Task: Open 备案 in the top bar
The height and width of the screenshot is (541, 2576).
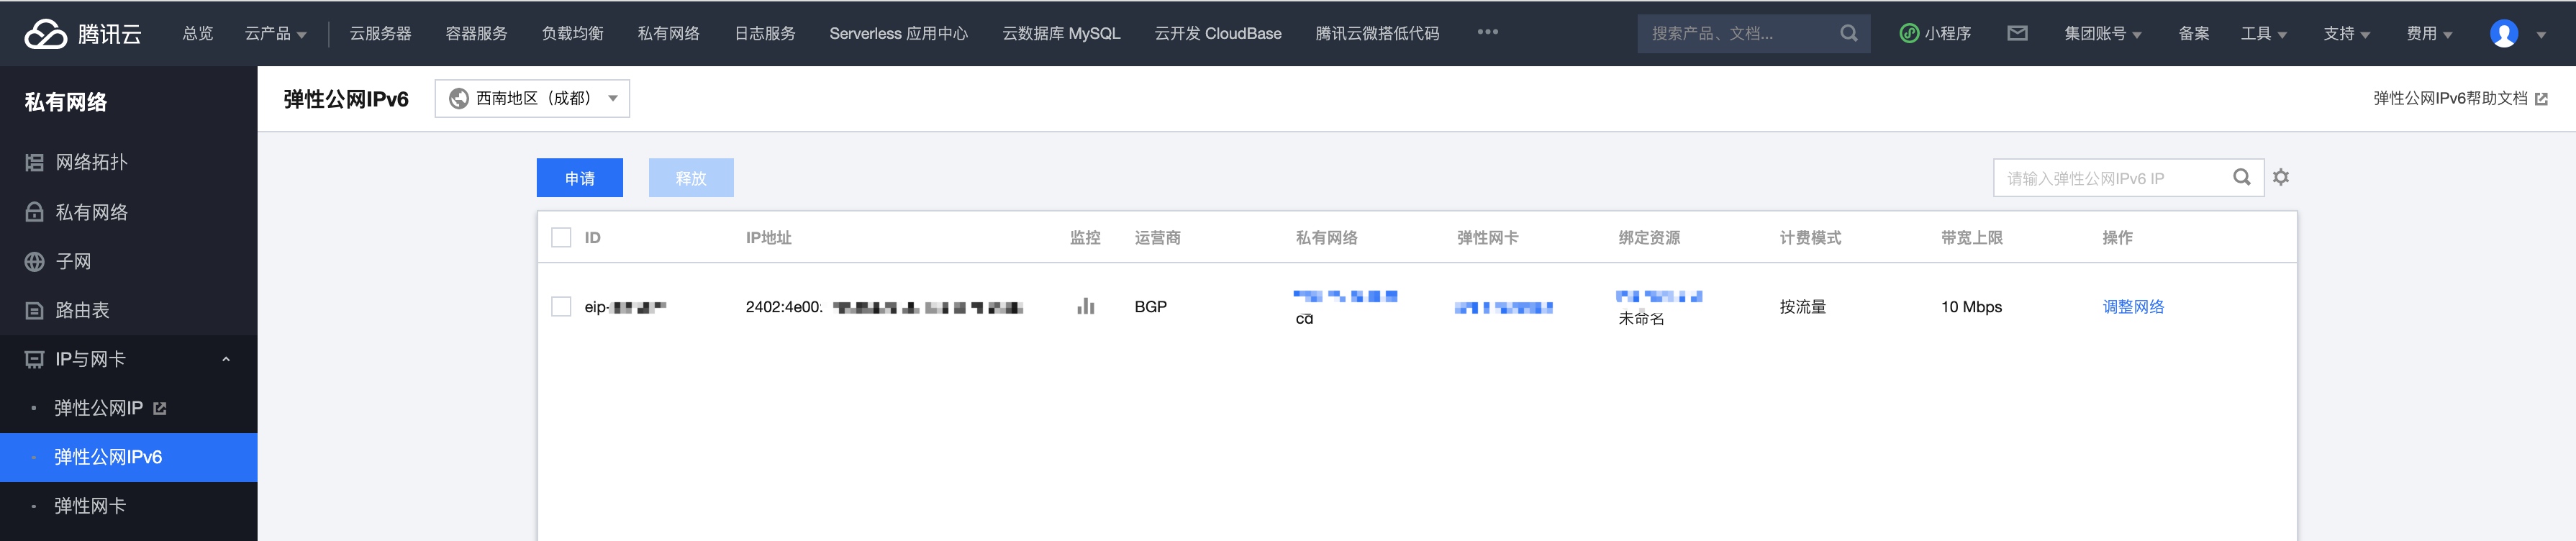Action: [x=2194, y=33]
